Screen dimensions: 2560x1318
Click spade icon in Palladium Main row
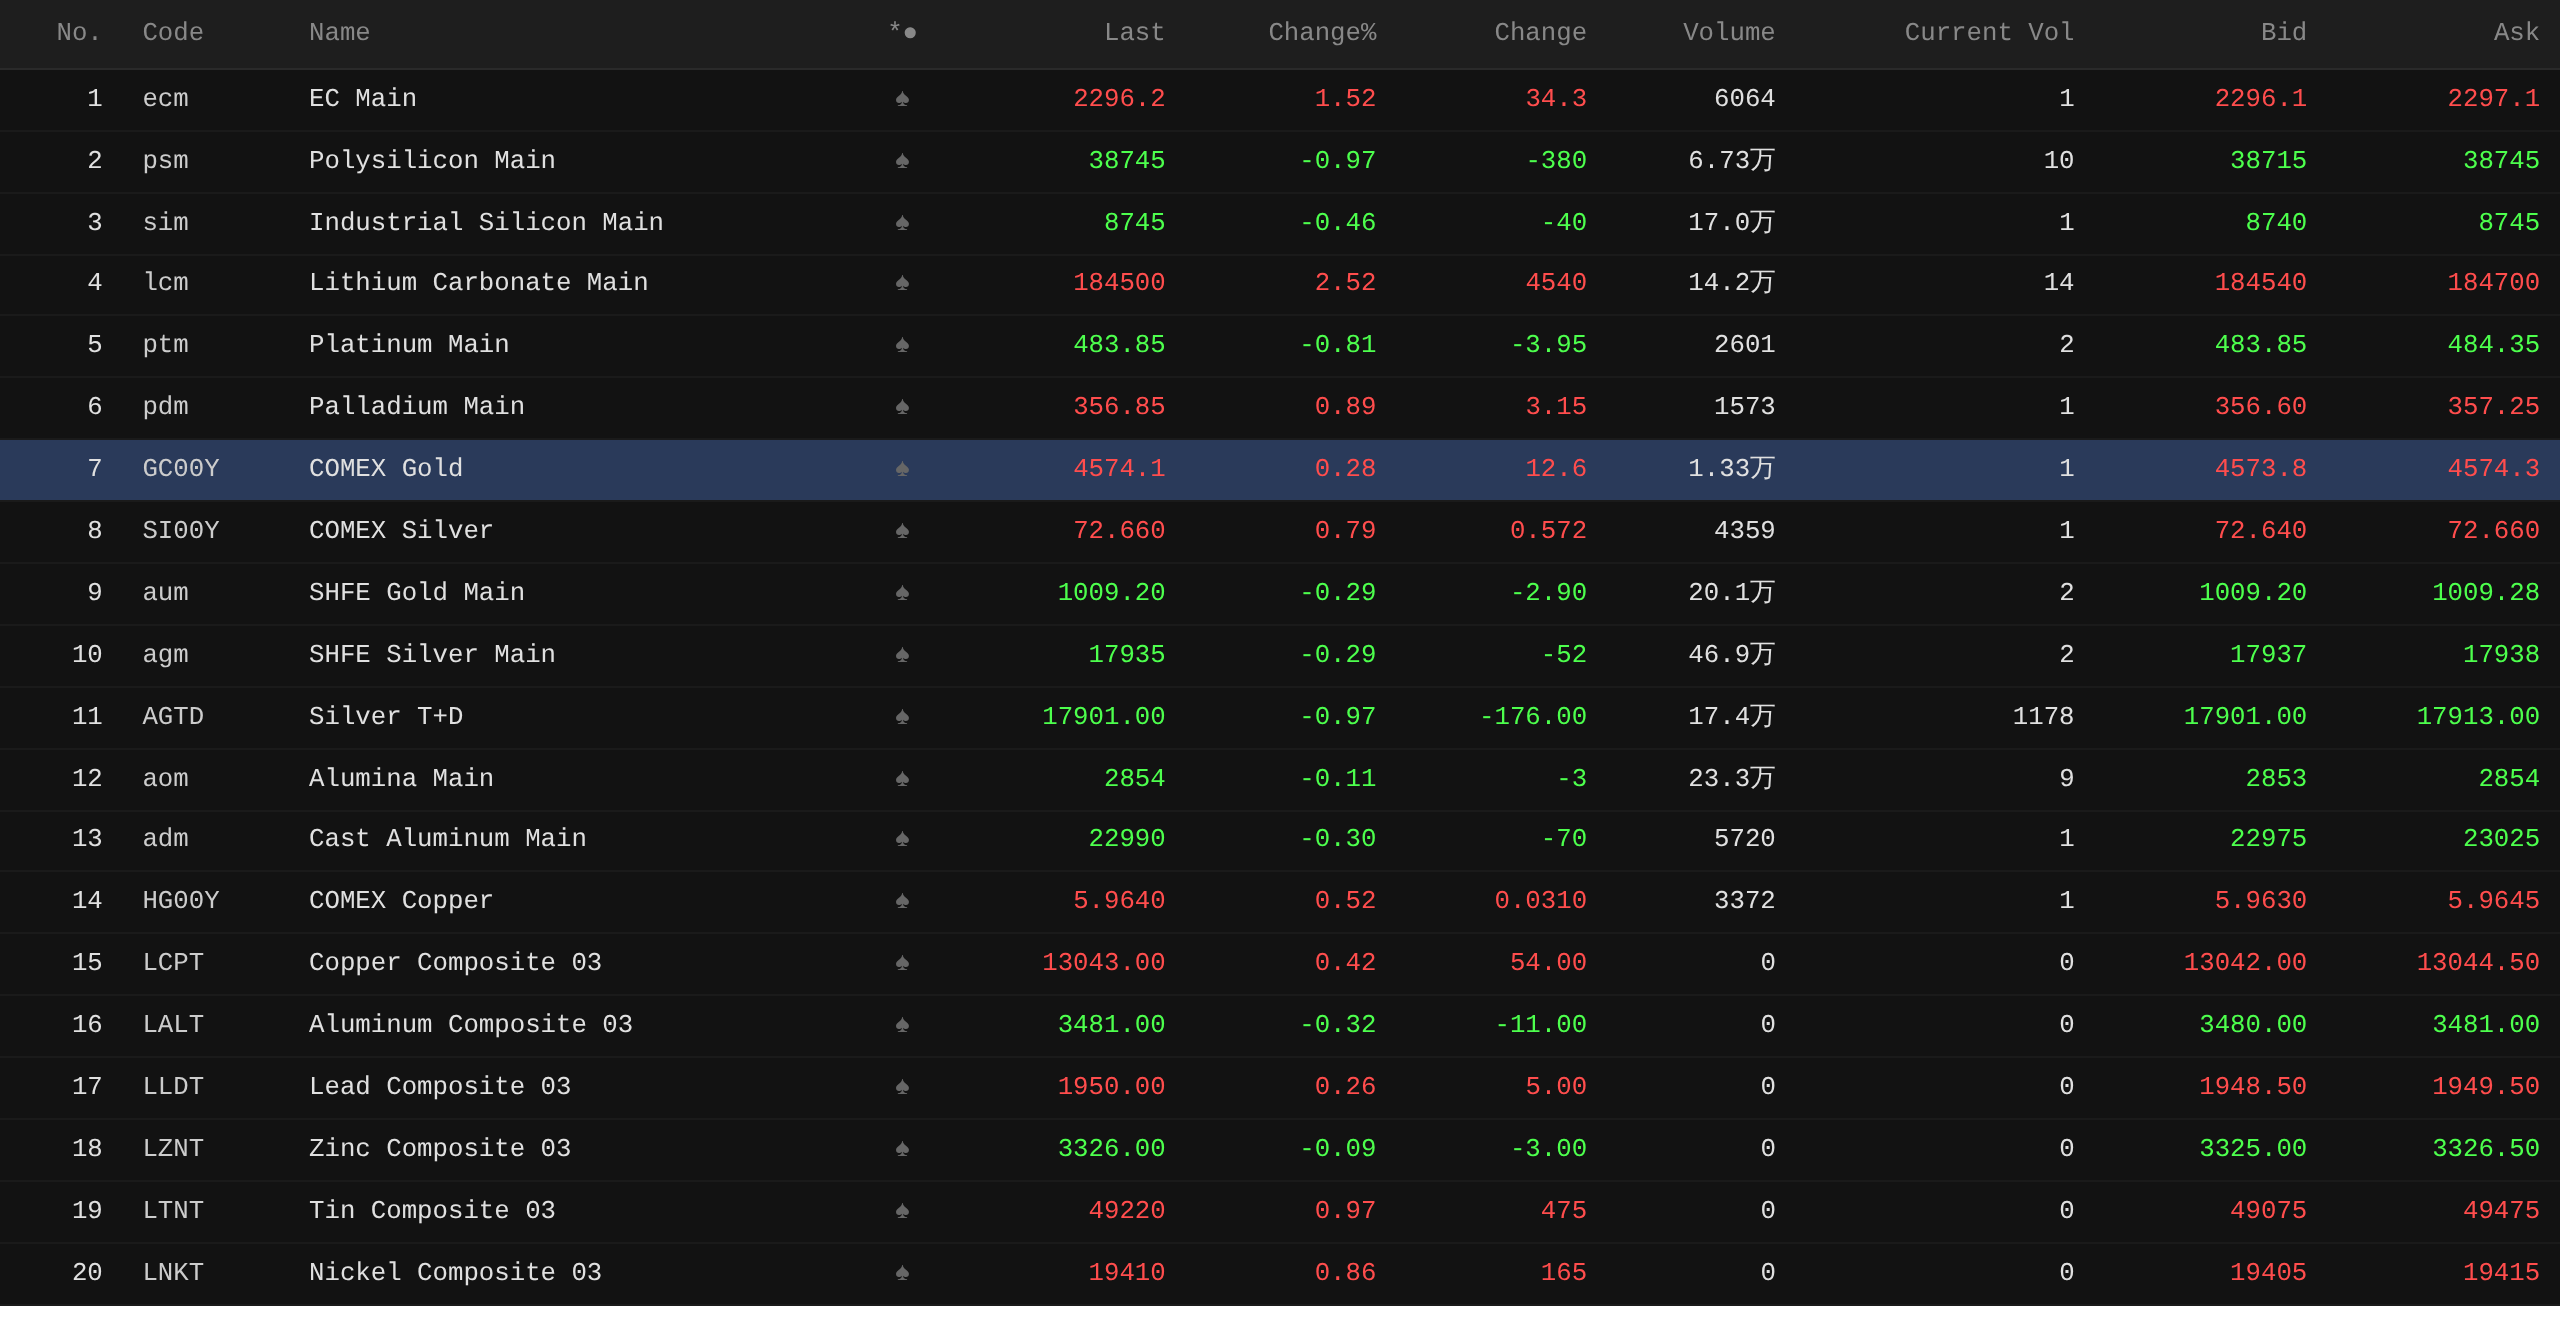click(x=902, y=407)
